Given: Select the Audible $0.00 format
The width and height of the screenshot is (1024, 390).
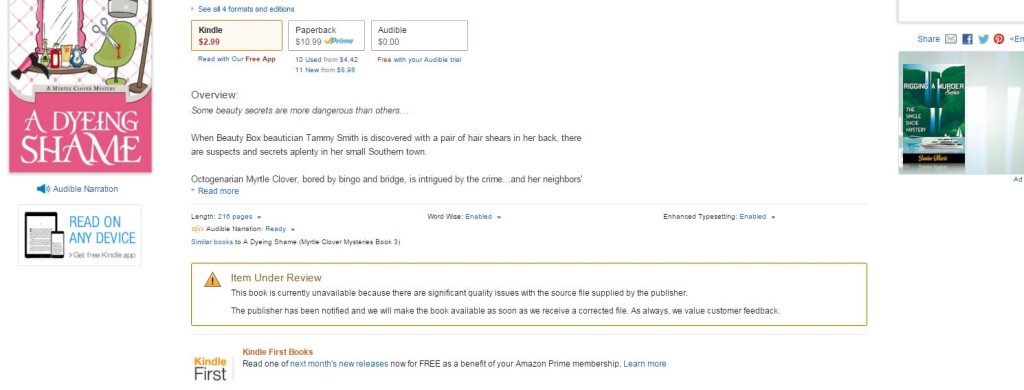Looking at the screenshot, I should (x=419, y=35).
